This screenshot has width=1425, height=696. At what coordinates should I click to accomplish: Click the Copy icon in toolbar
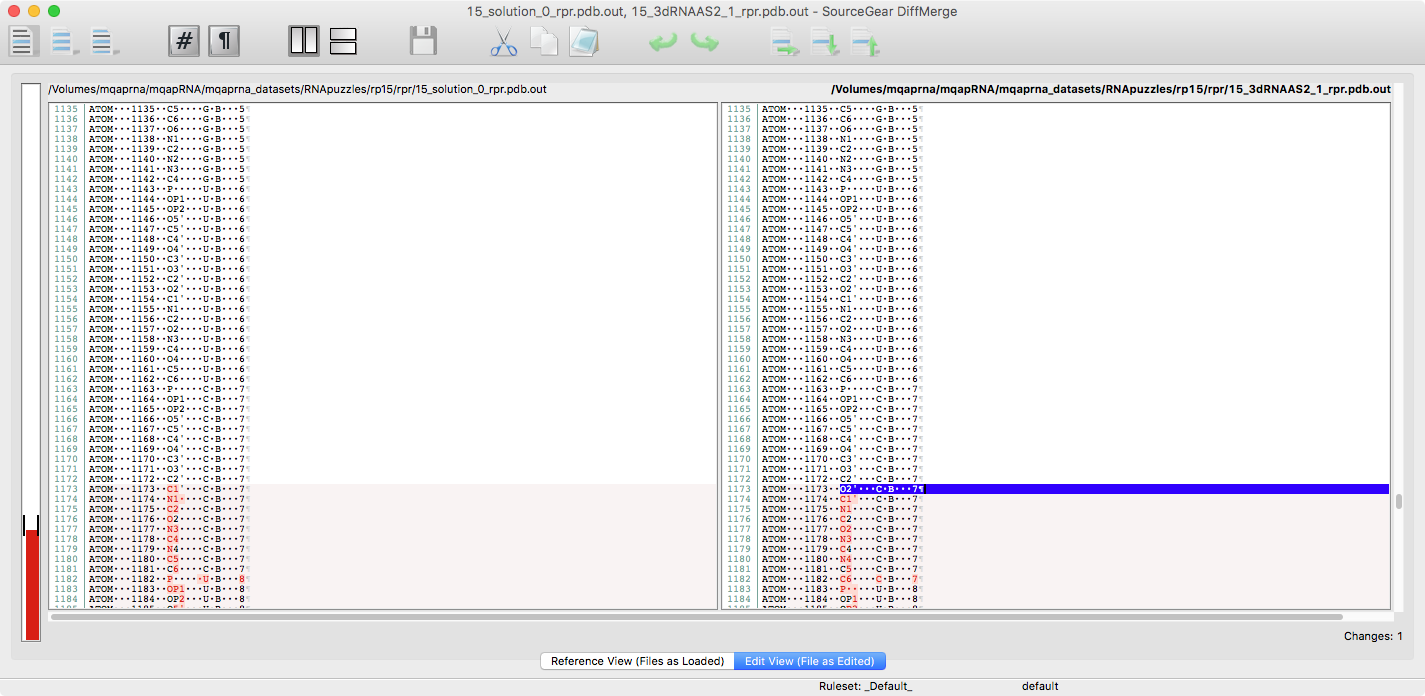pos(543,42)
